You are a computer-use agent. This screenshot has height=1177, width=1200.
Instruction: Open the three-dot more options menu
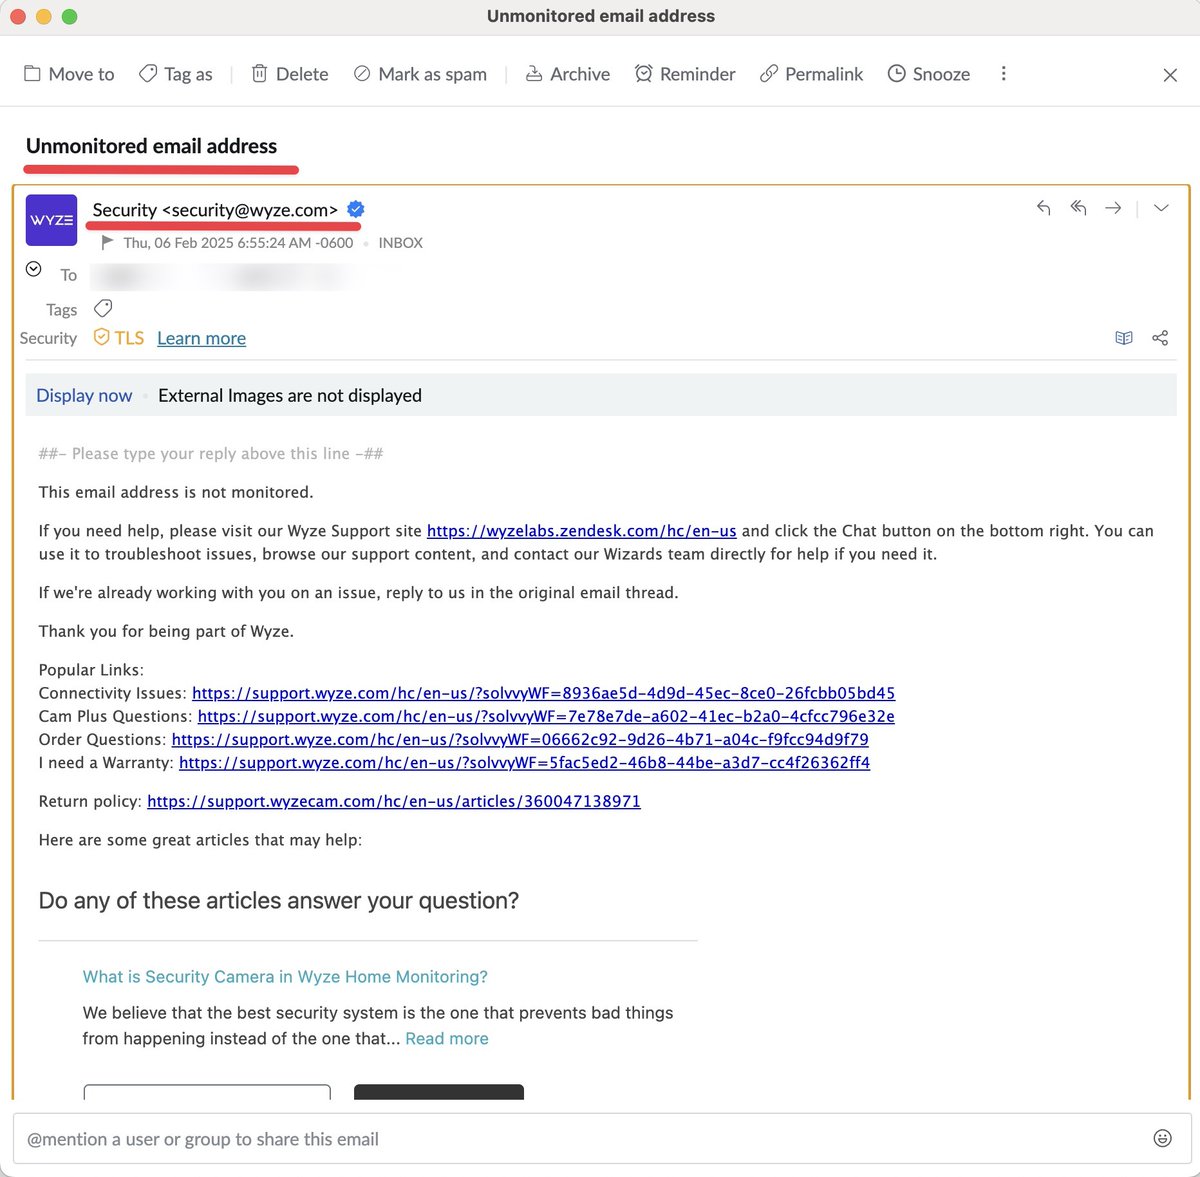1003,74
